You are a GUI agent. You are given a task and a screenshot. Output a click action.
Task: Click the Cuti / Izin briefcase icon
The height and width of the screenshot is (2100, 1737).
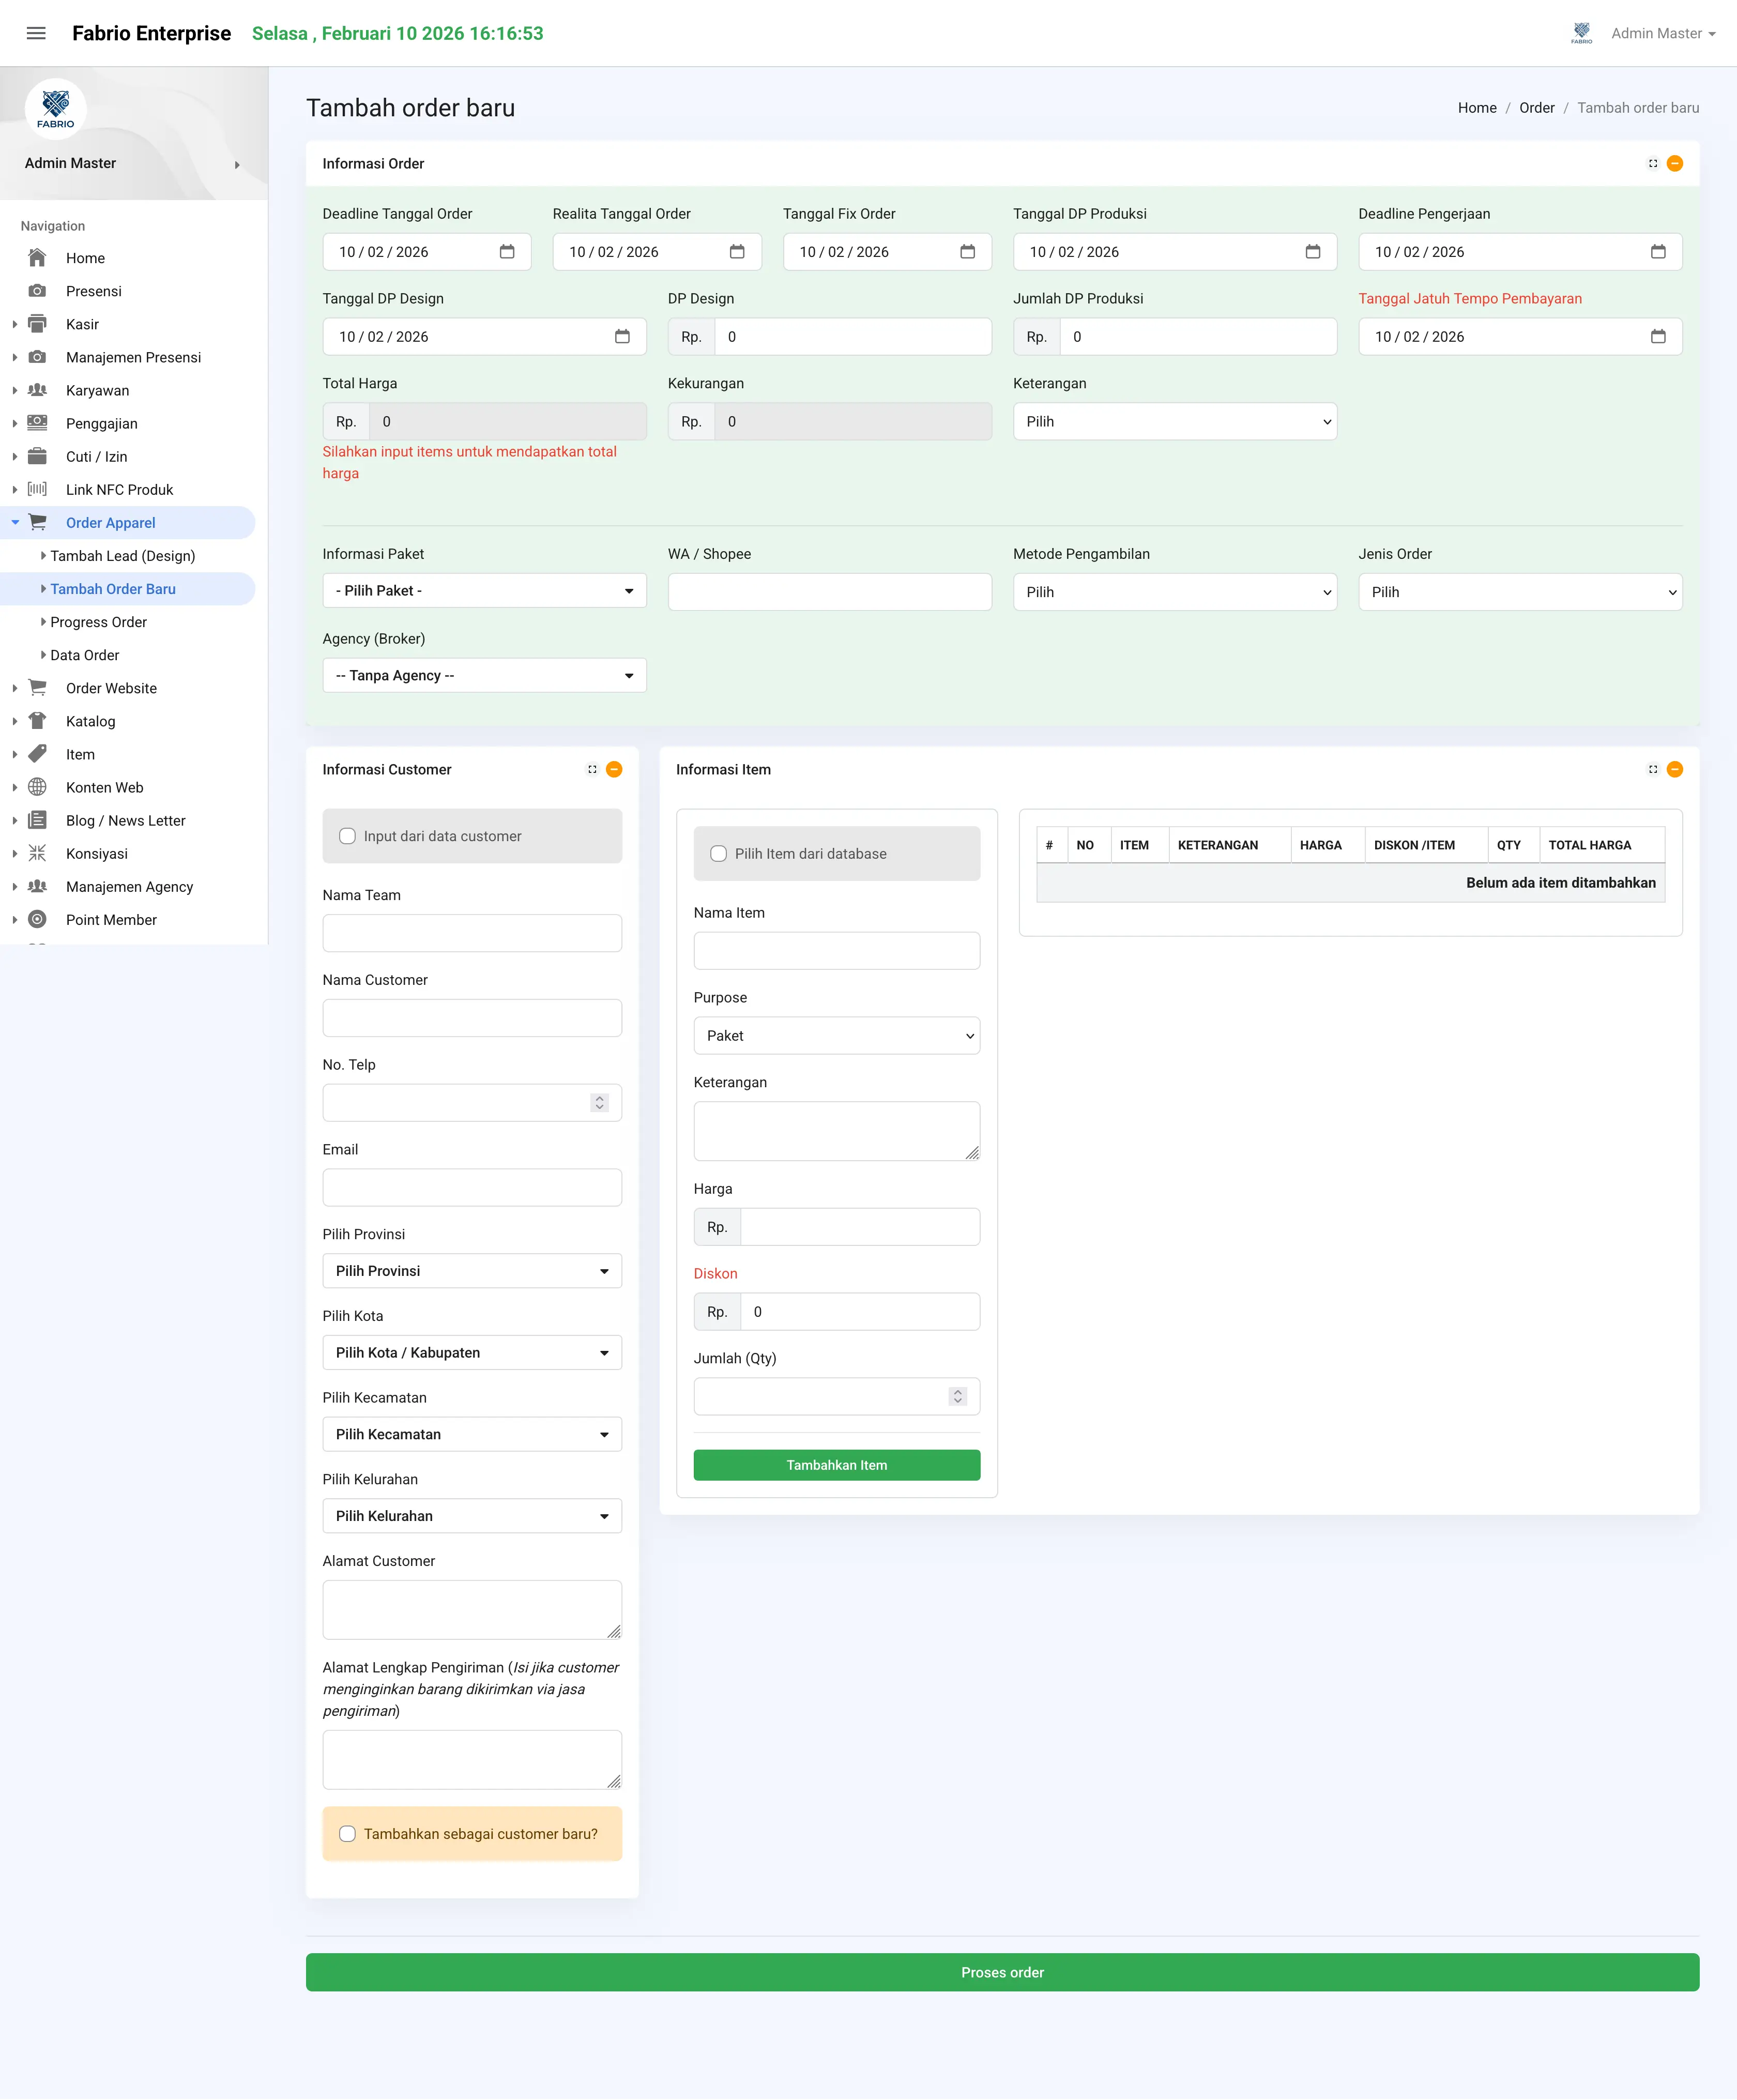tap(37, 456)
